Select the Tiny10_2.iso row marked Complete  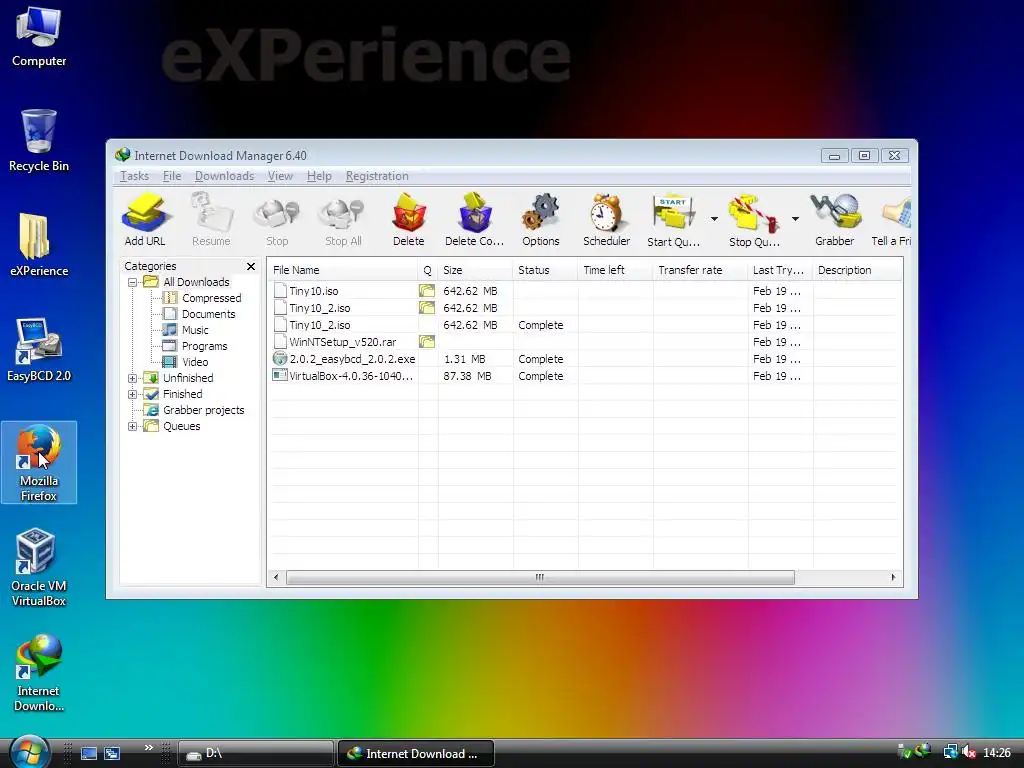coord(584,325)
